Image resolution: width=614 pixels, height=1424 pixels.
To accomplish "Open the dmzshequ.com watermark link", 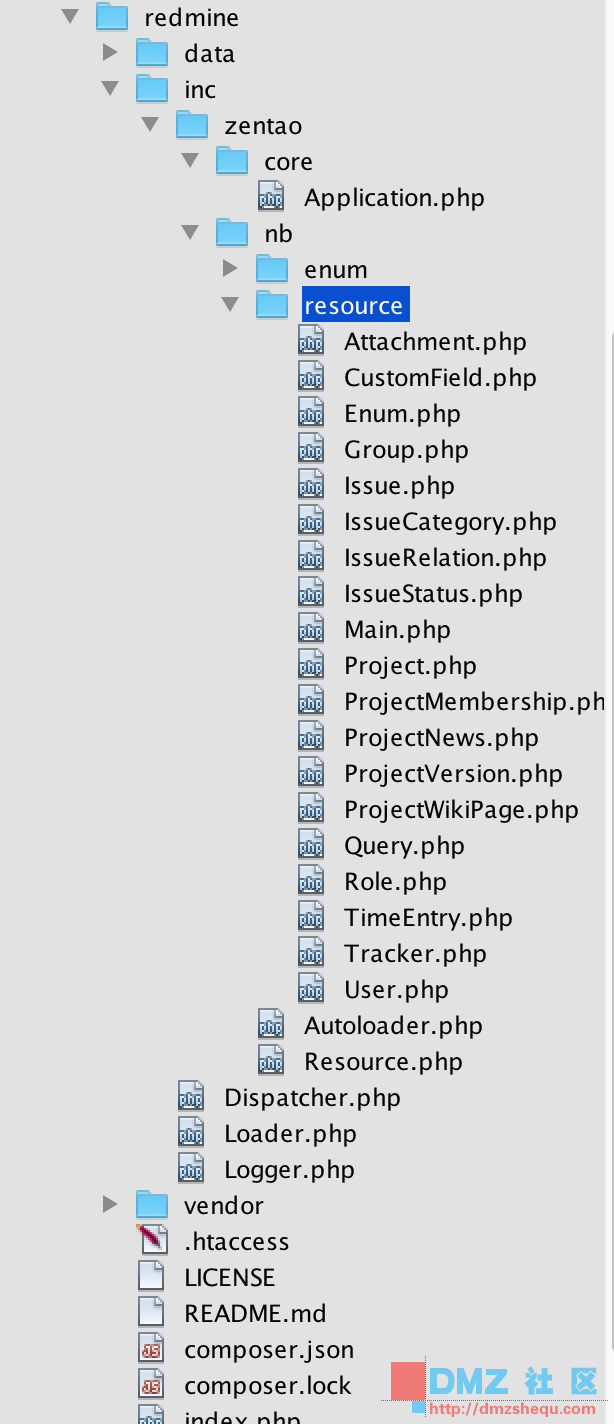I will pyautogui.click(x=512, y=1409).
